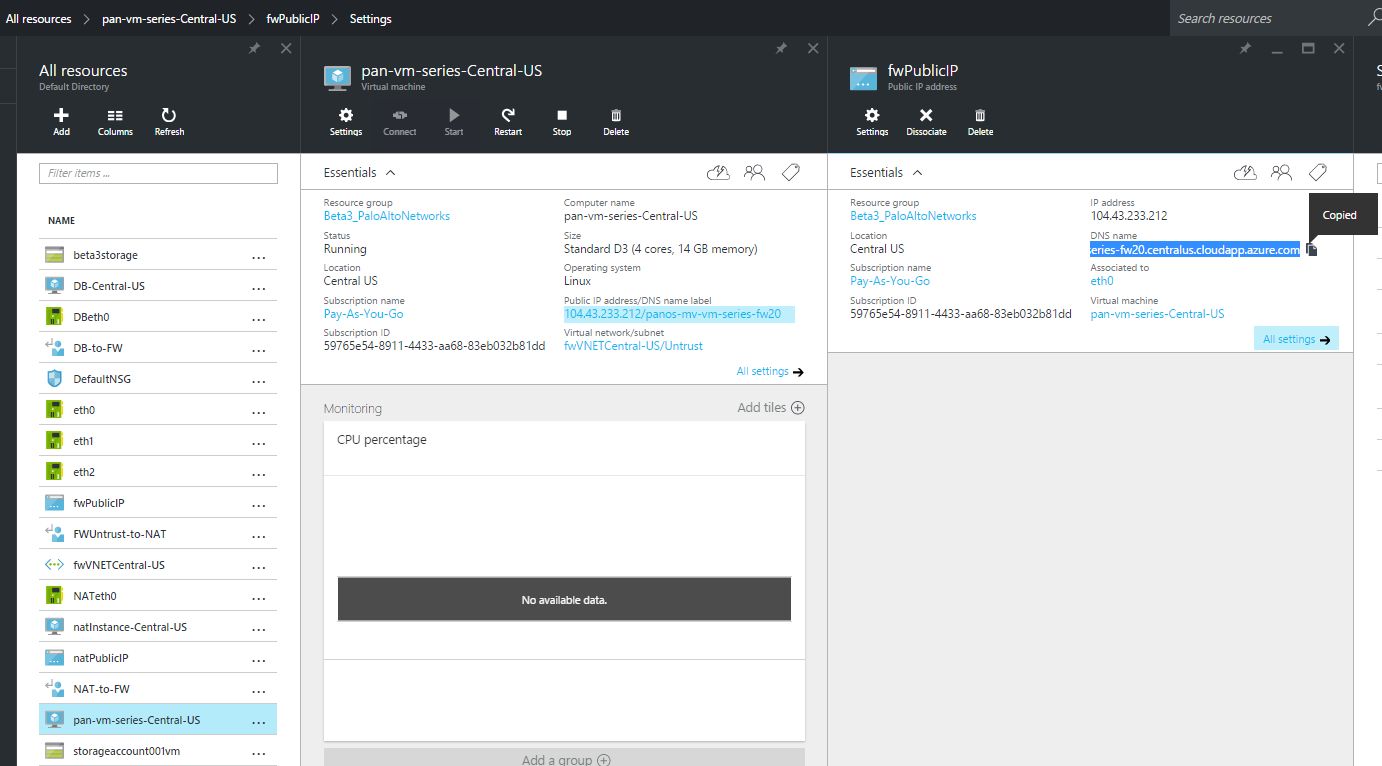Screen dimensions: 1382x766
Task: Click the greyed Connect toolbar button
Action: tap(400, 122)
